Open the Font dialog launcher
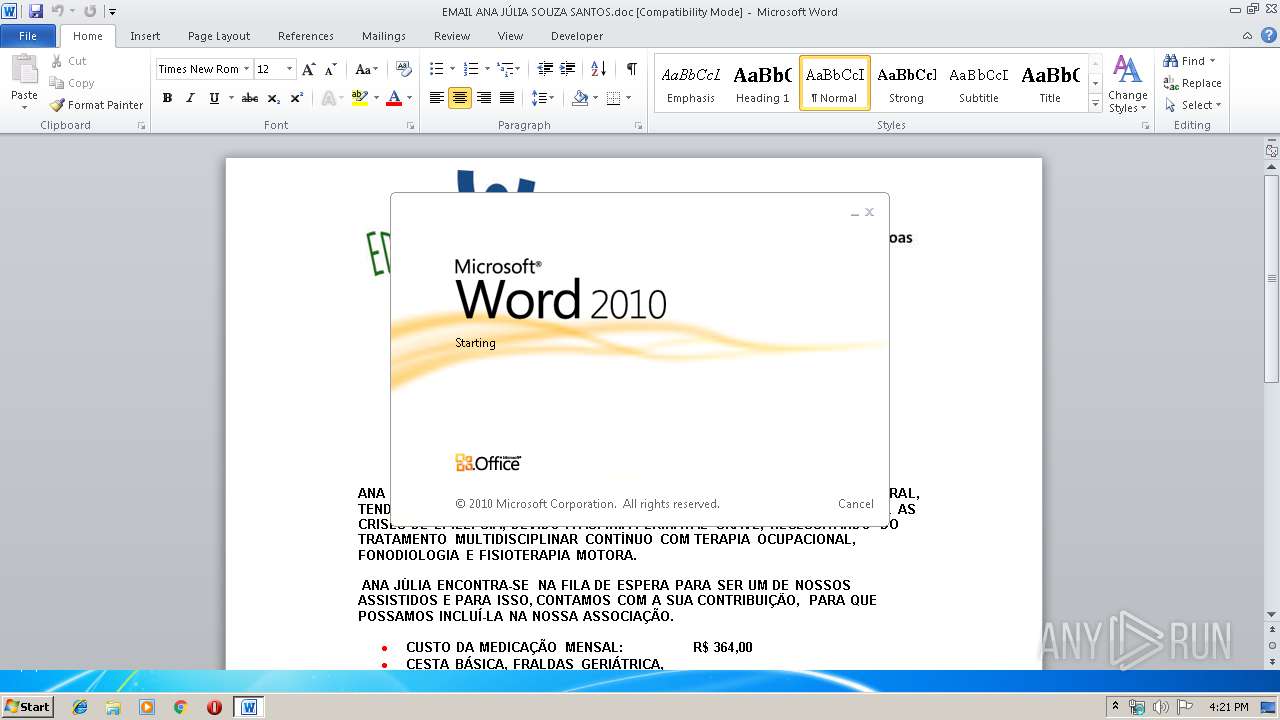Screen dimensions: 1280x720 (410, 126)
